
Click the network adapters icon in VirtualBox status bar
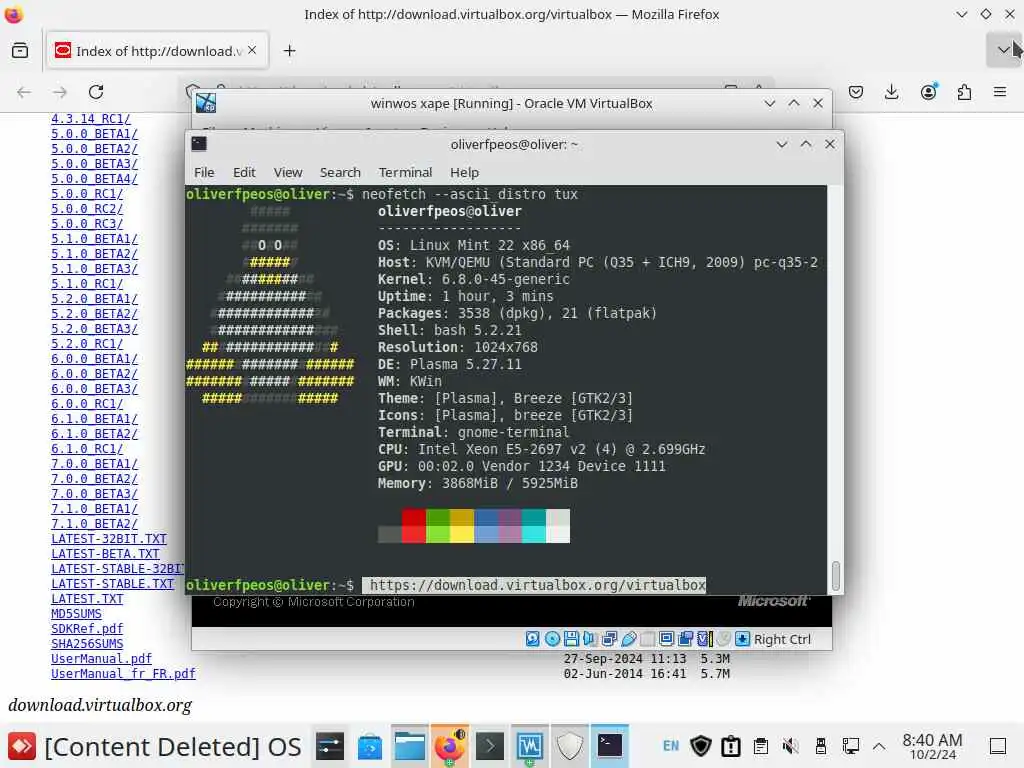[x=610, y=639]
